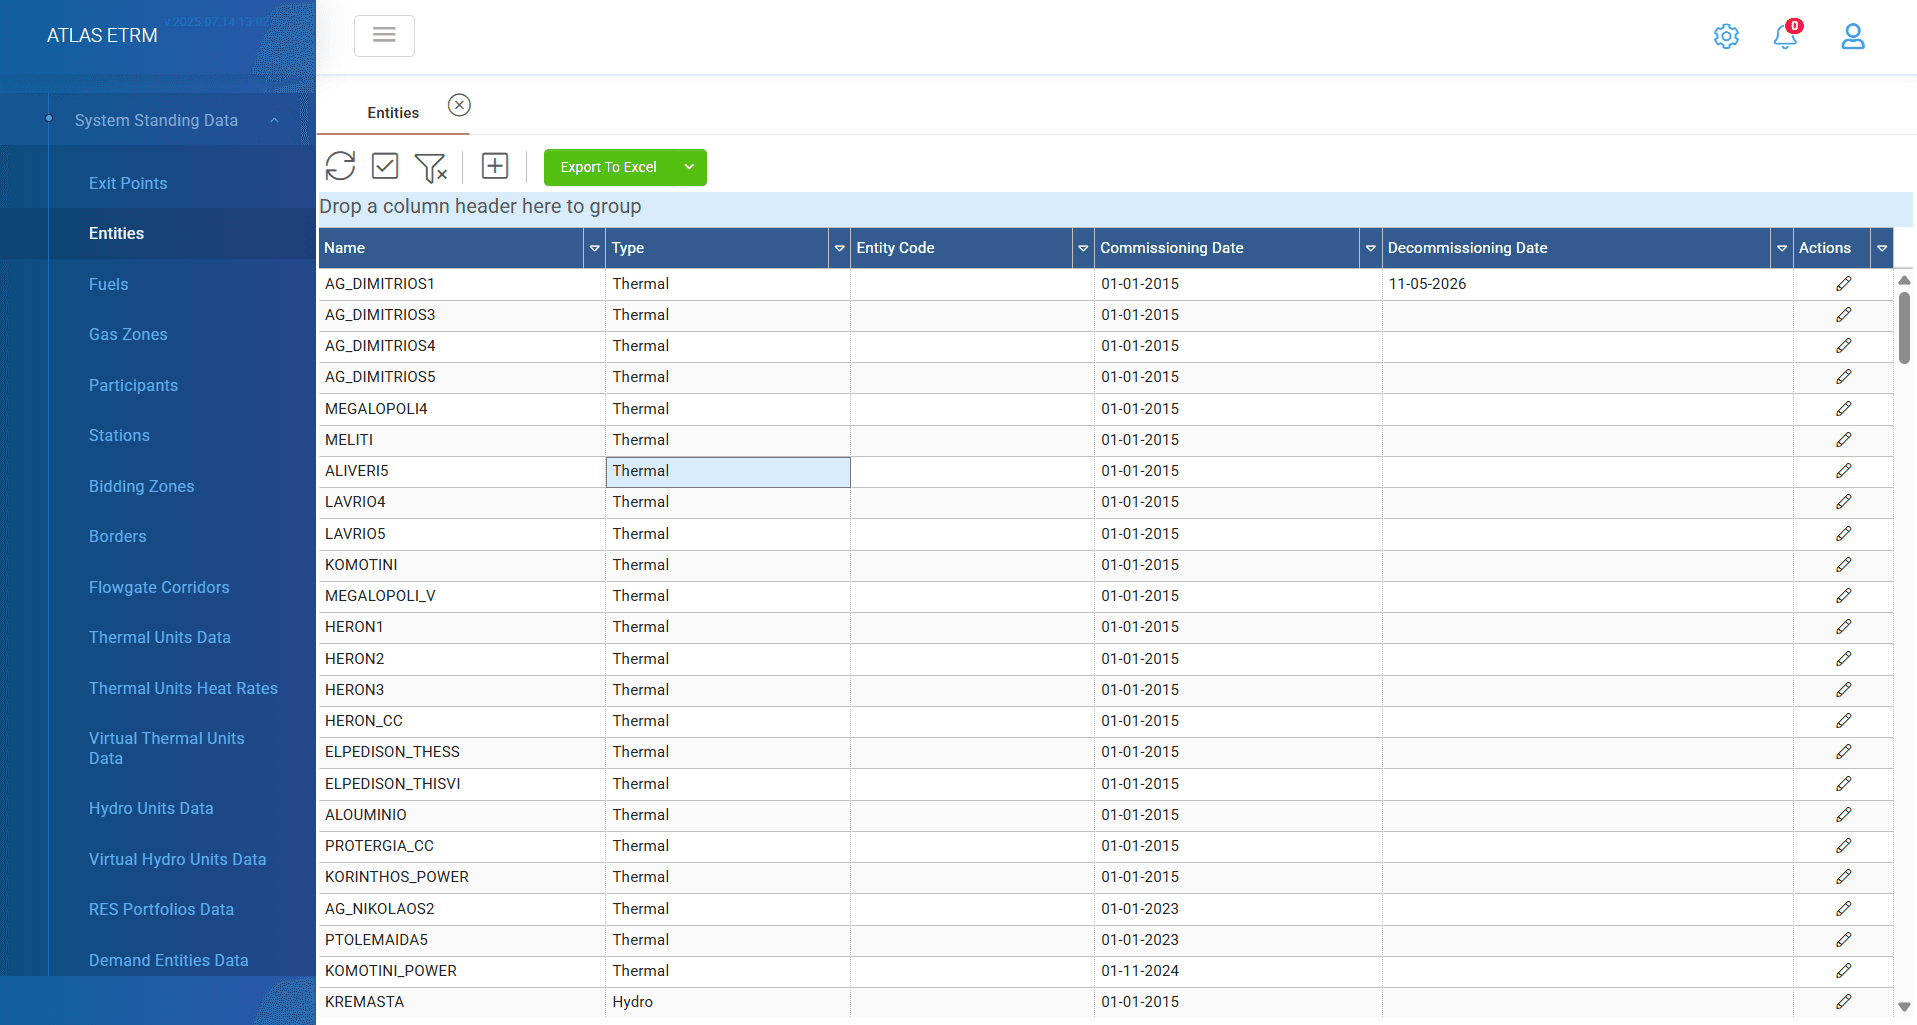Go to Thermal Units Heat Rates

pyautogui.click(x=183, y=688)
